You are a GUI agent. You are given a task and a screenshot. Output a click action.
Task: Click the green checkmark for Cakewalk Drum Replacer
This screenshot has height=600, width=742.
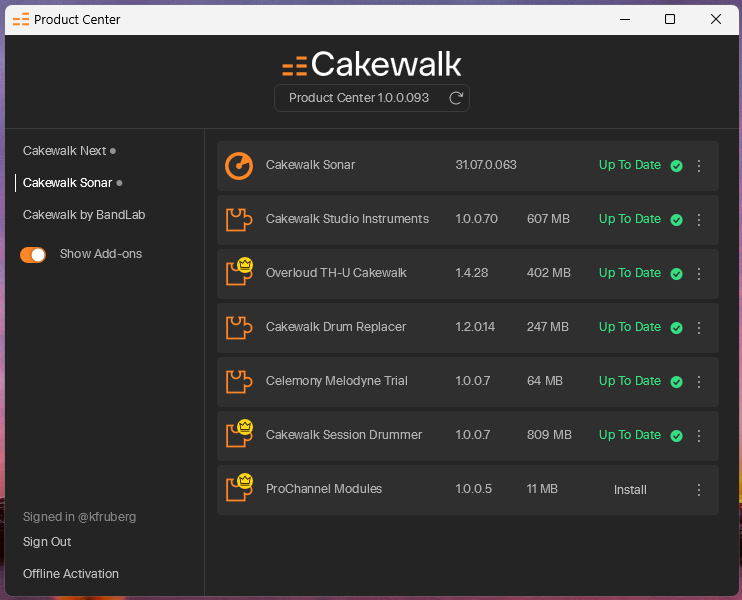[677, 327]
